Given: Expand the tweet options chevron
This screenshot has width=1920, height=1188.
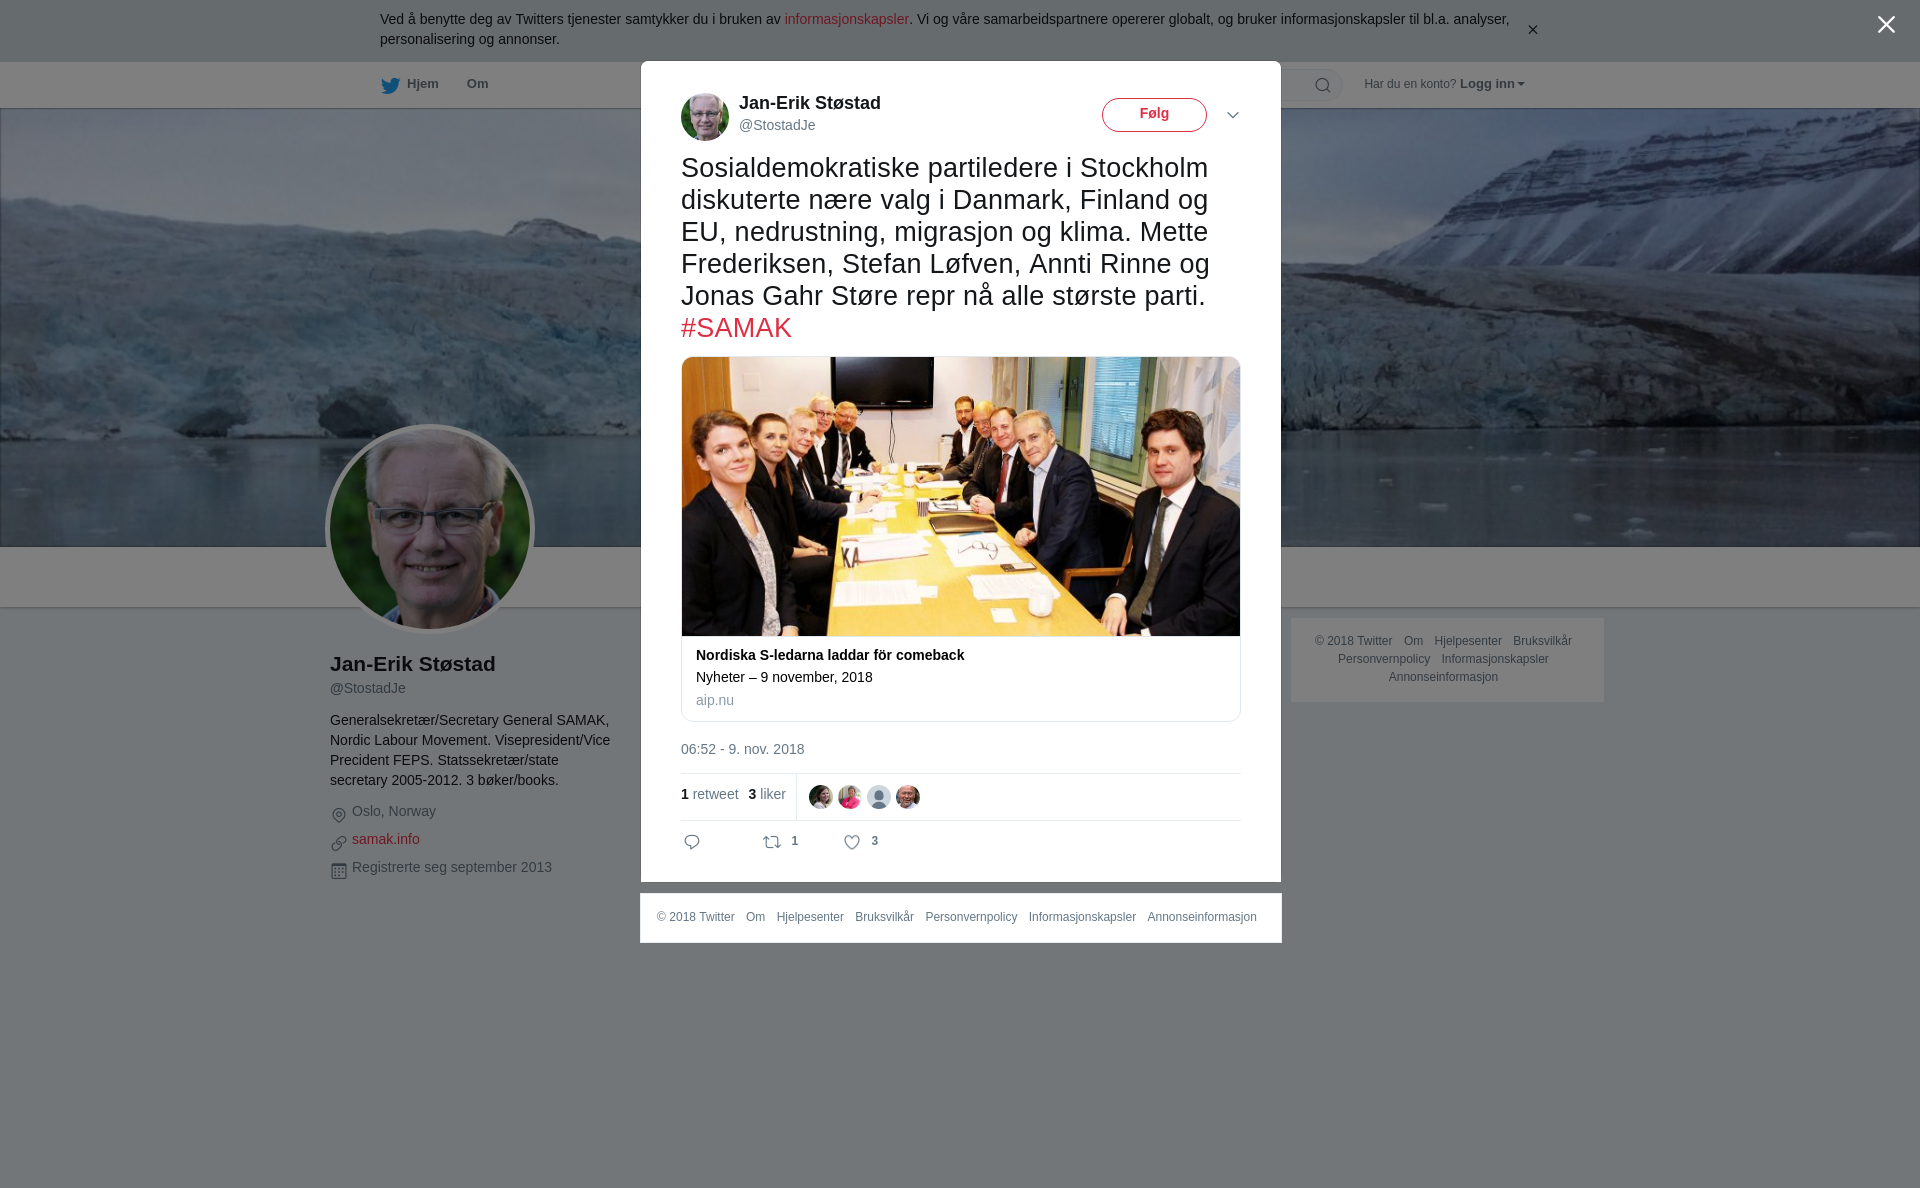Looking at the screenshot, I should (1233, 116).
